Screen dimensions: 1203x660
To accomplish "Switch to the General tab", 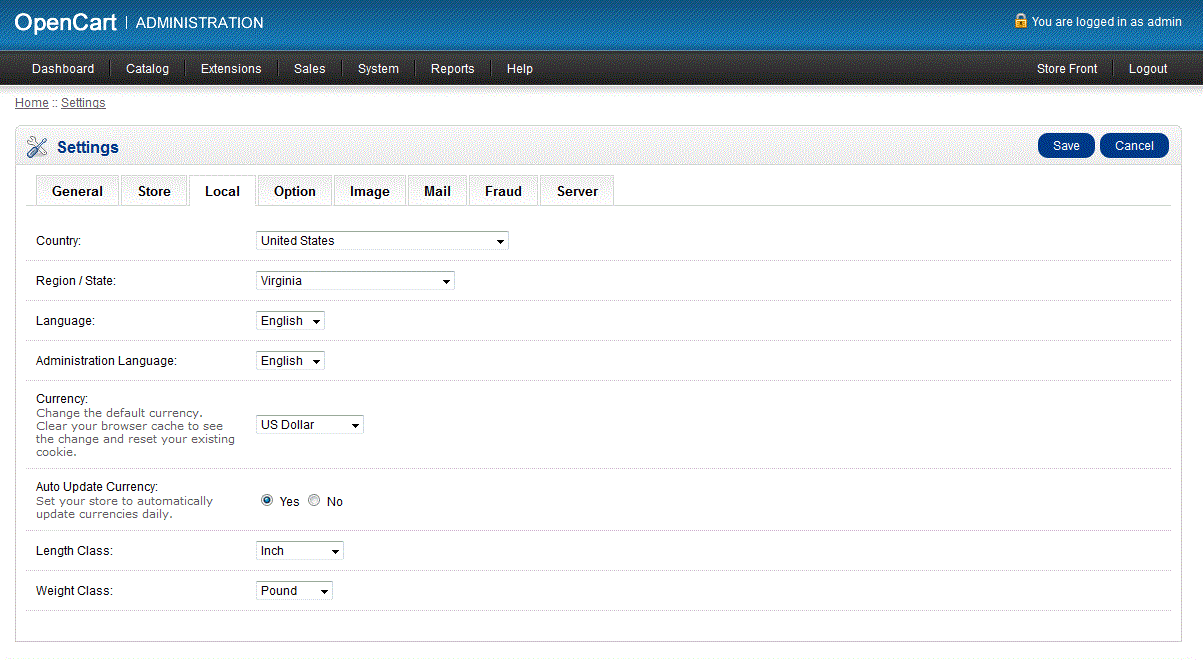I will (x=77, y=191).
